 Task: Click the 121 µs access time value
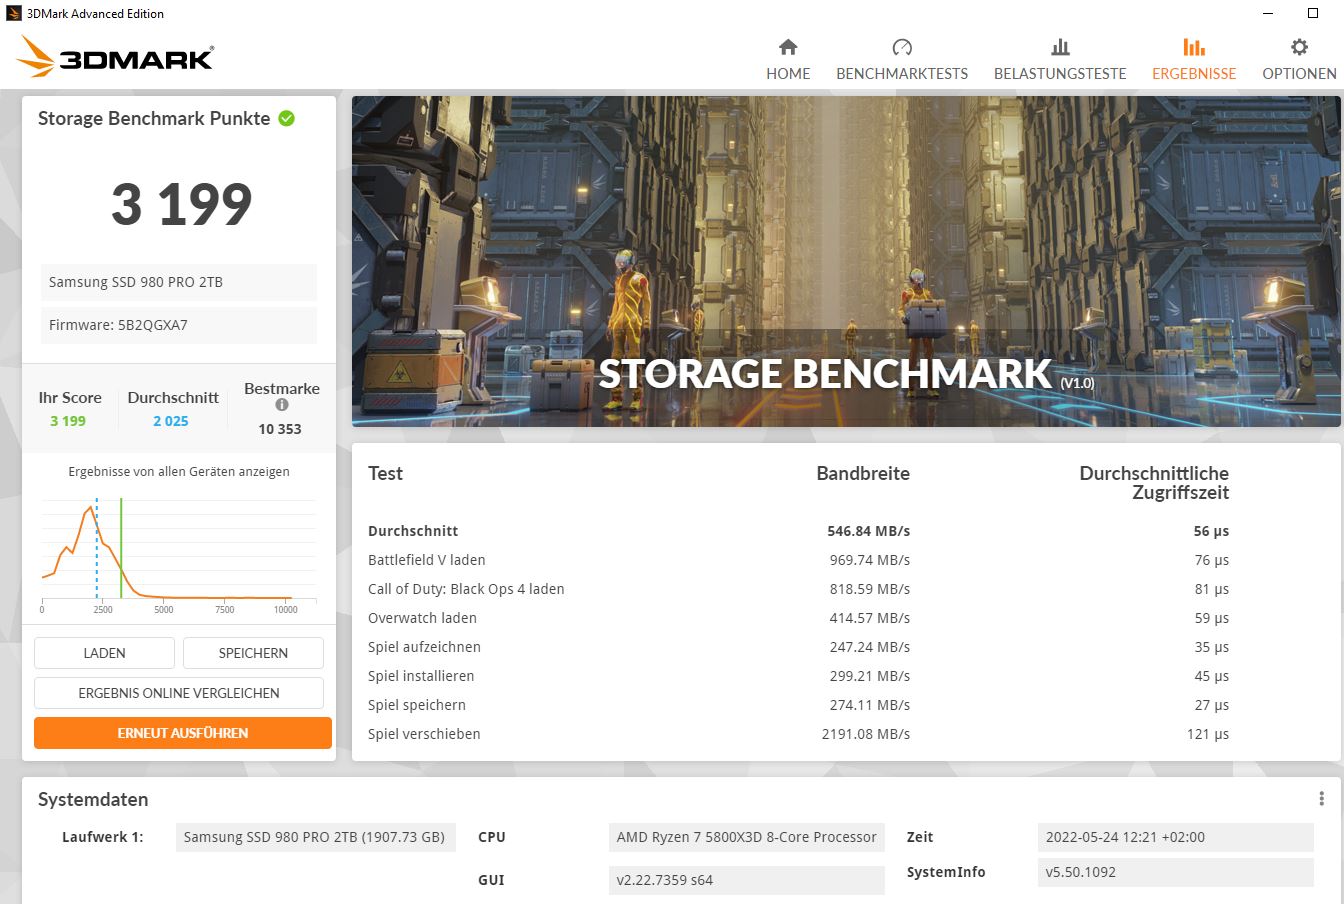pyautogui.click(x=1208, y=734)
